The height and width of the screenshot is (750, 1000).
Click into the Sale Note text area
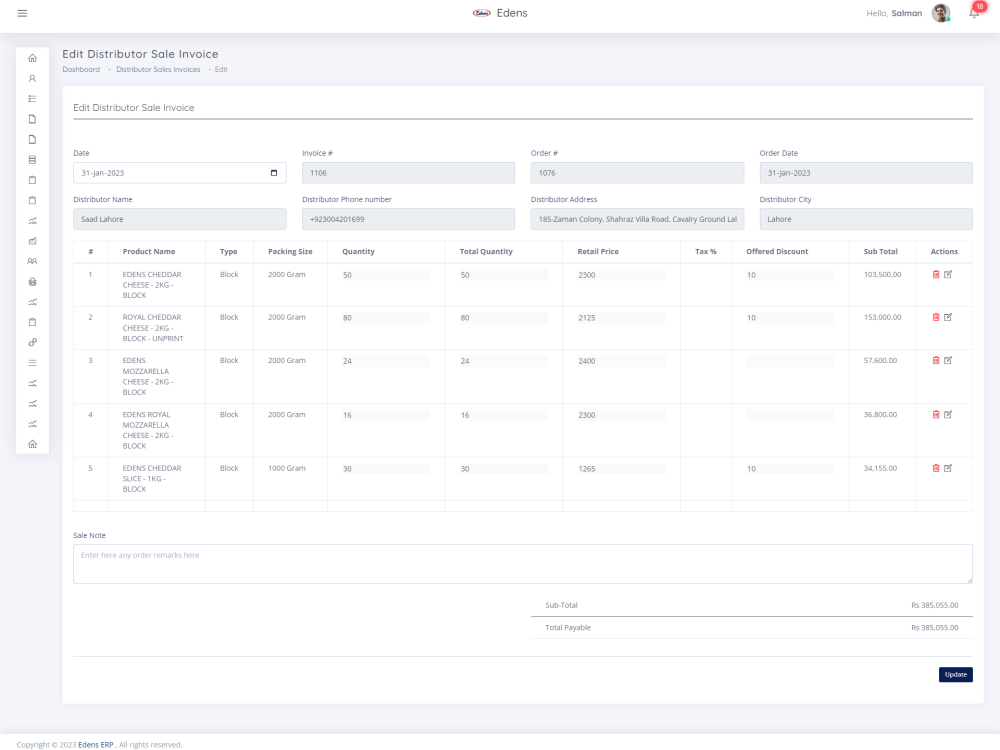[x=522, y=564]
